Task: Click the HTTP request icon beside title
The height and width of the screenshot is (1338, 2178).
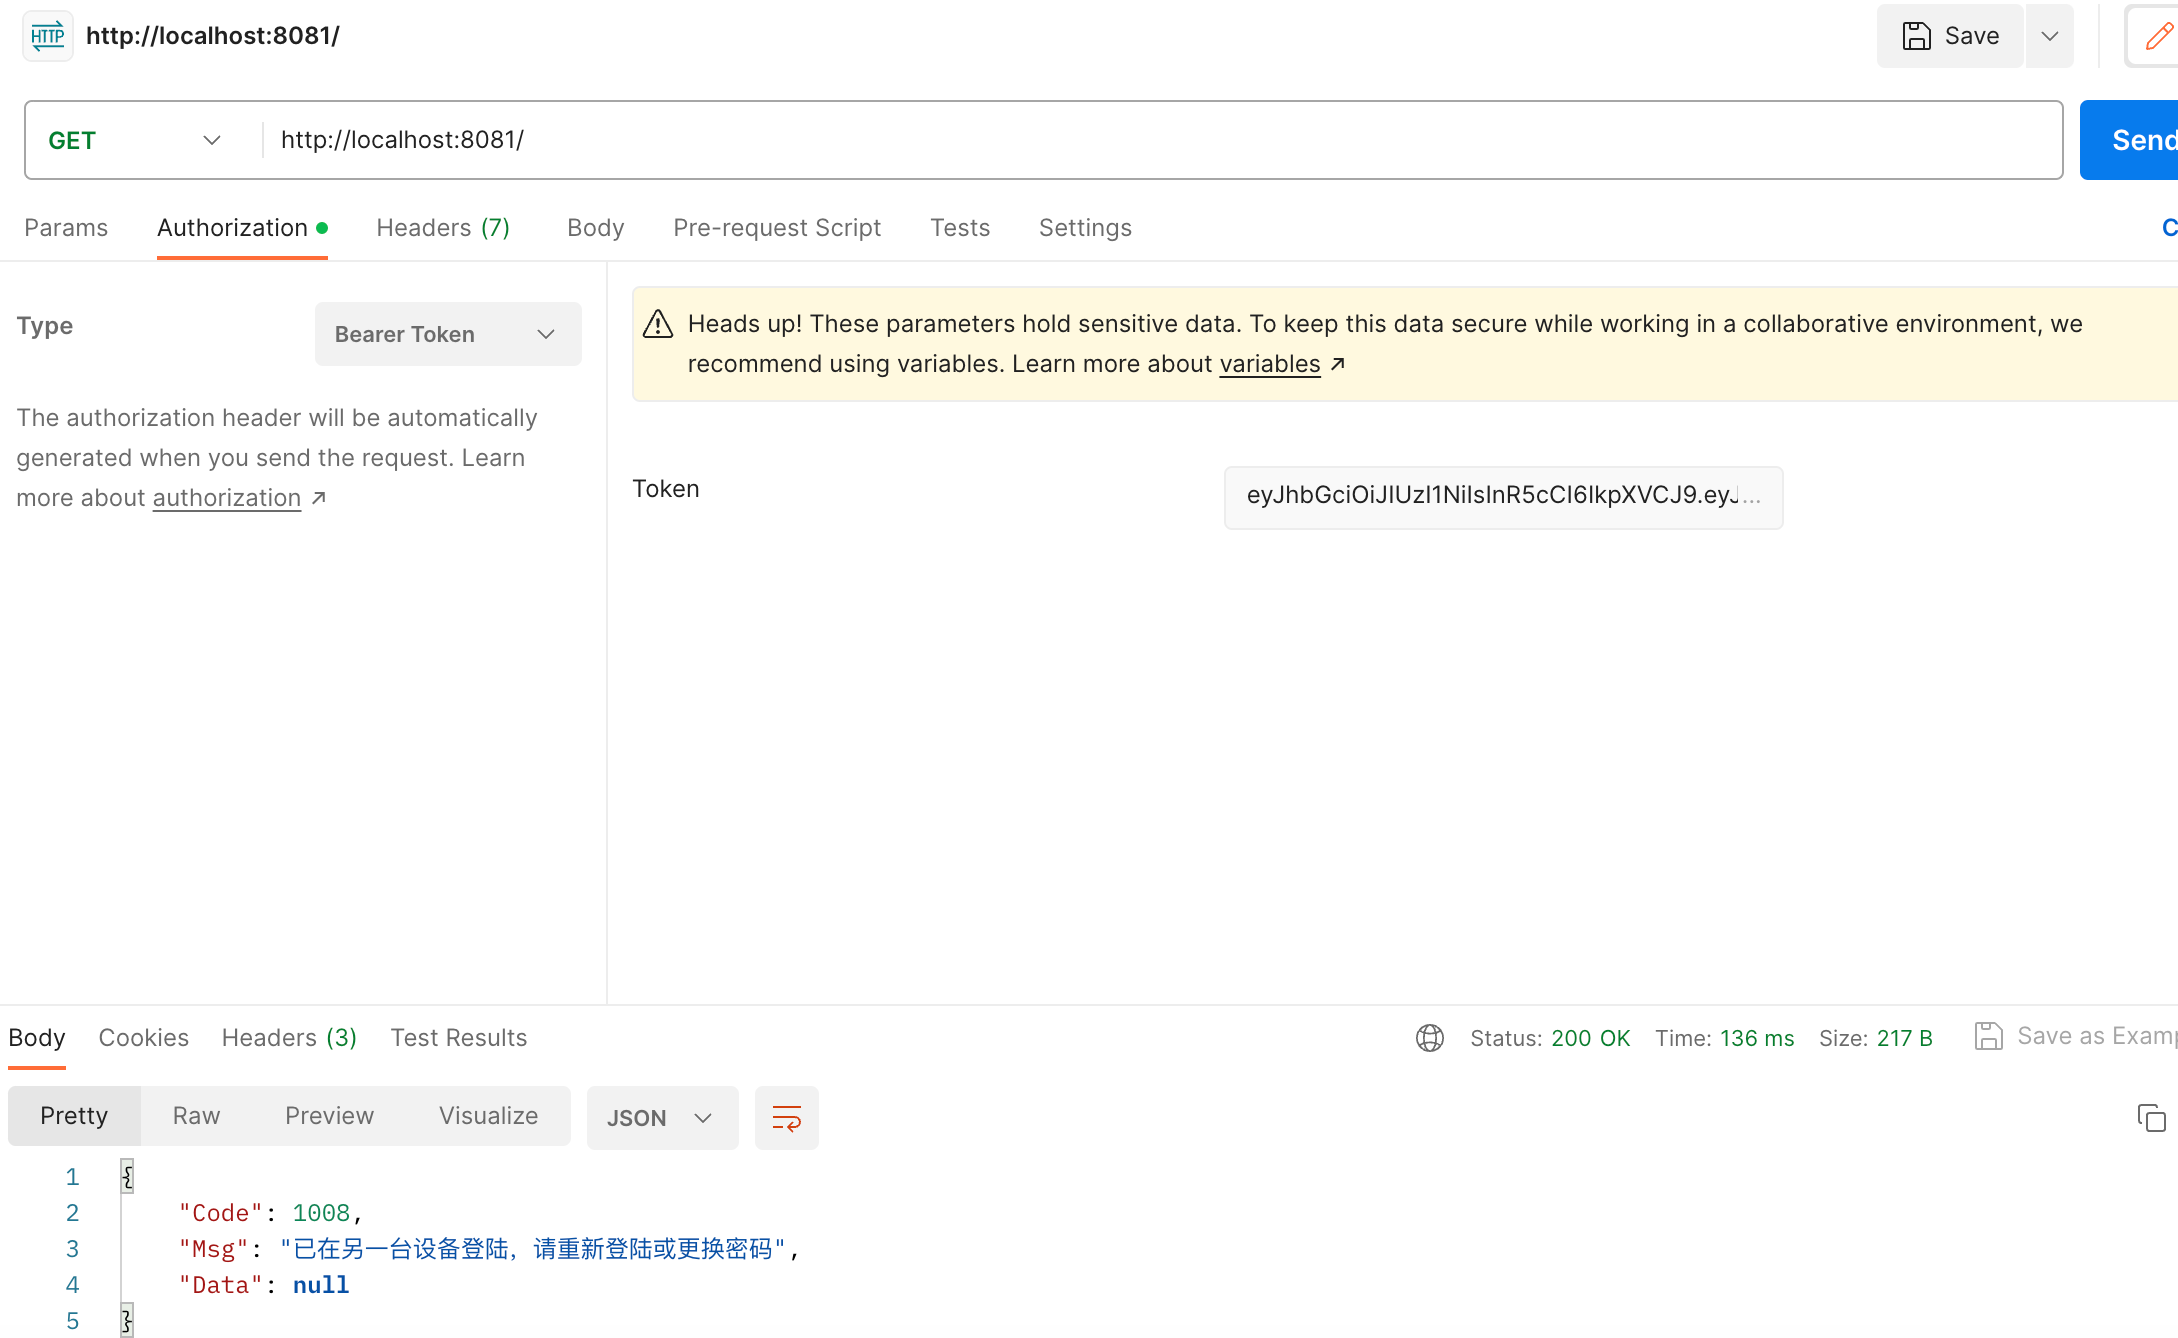Action: 48,36
